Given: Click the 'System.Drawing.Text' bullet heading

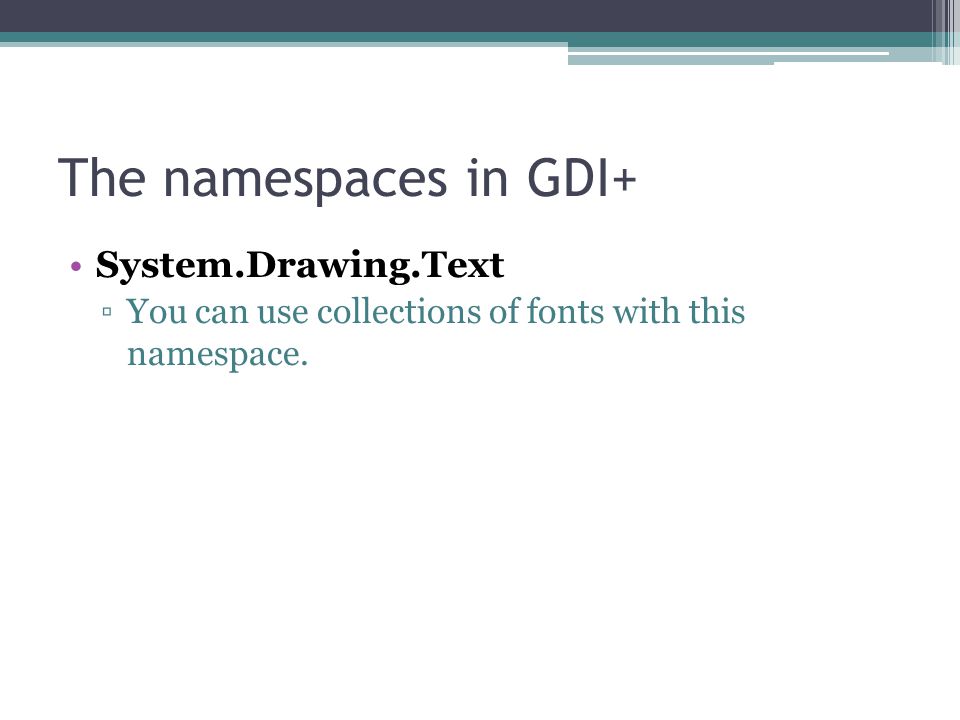Looking at the screenshot, I should coord(300,266).
